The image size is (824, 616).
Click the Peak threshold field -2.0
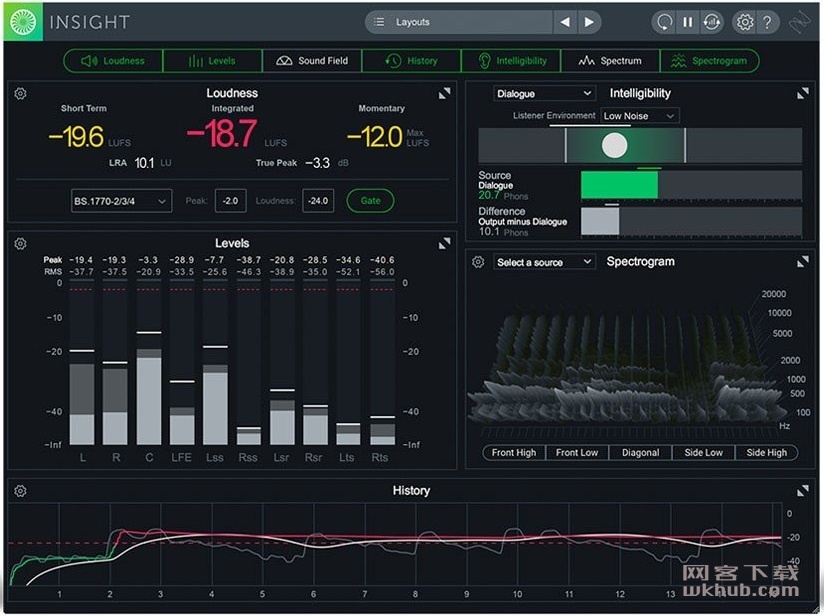[230, 201]
